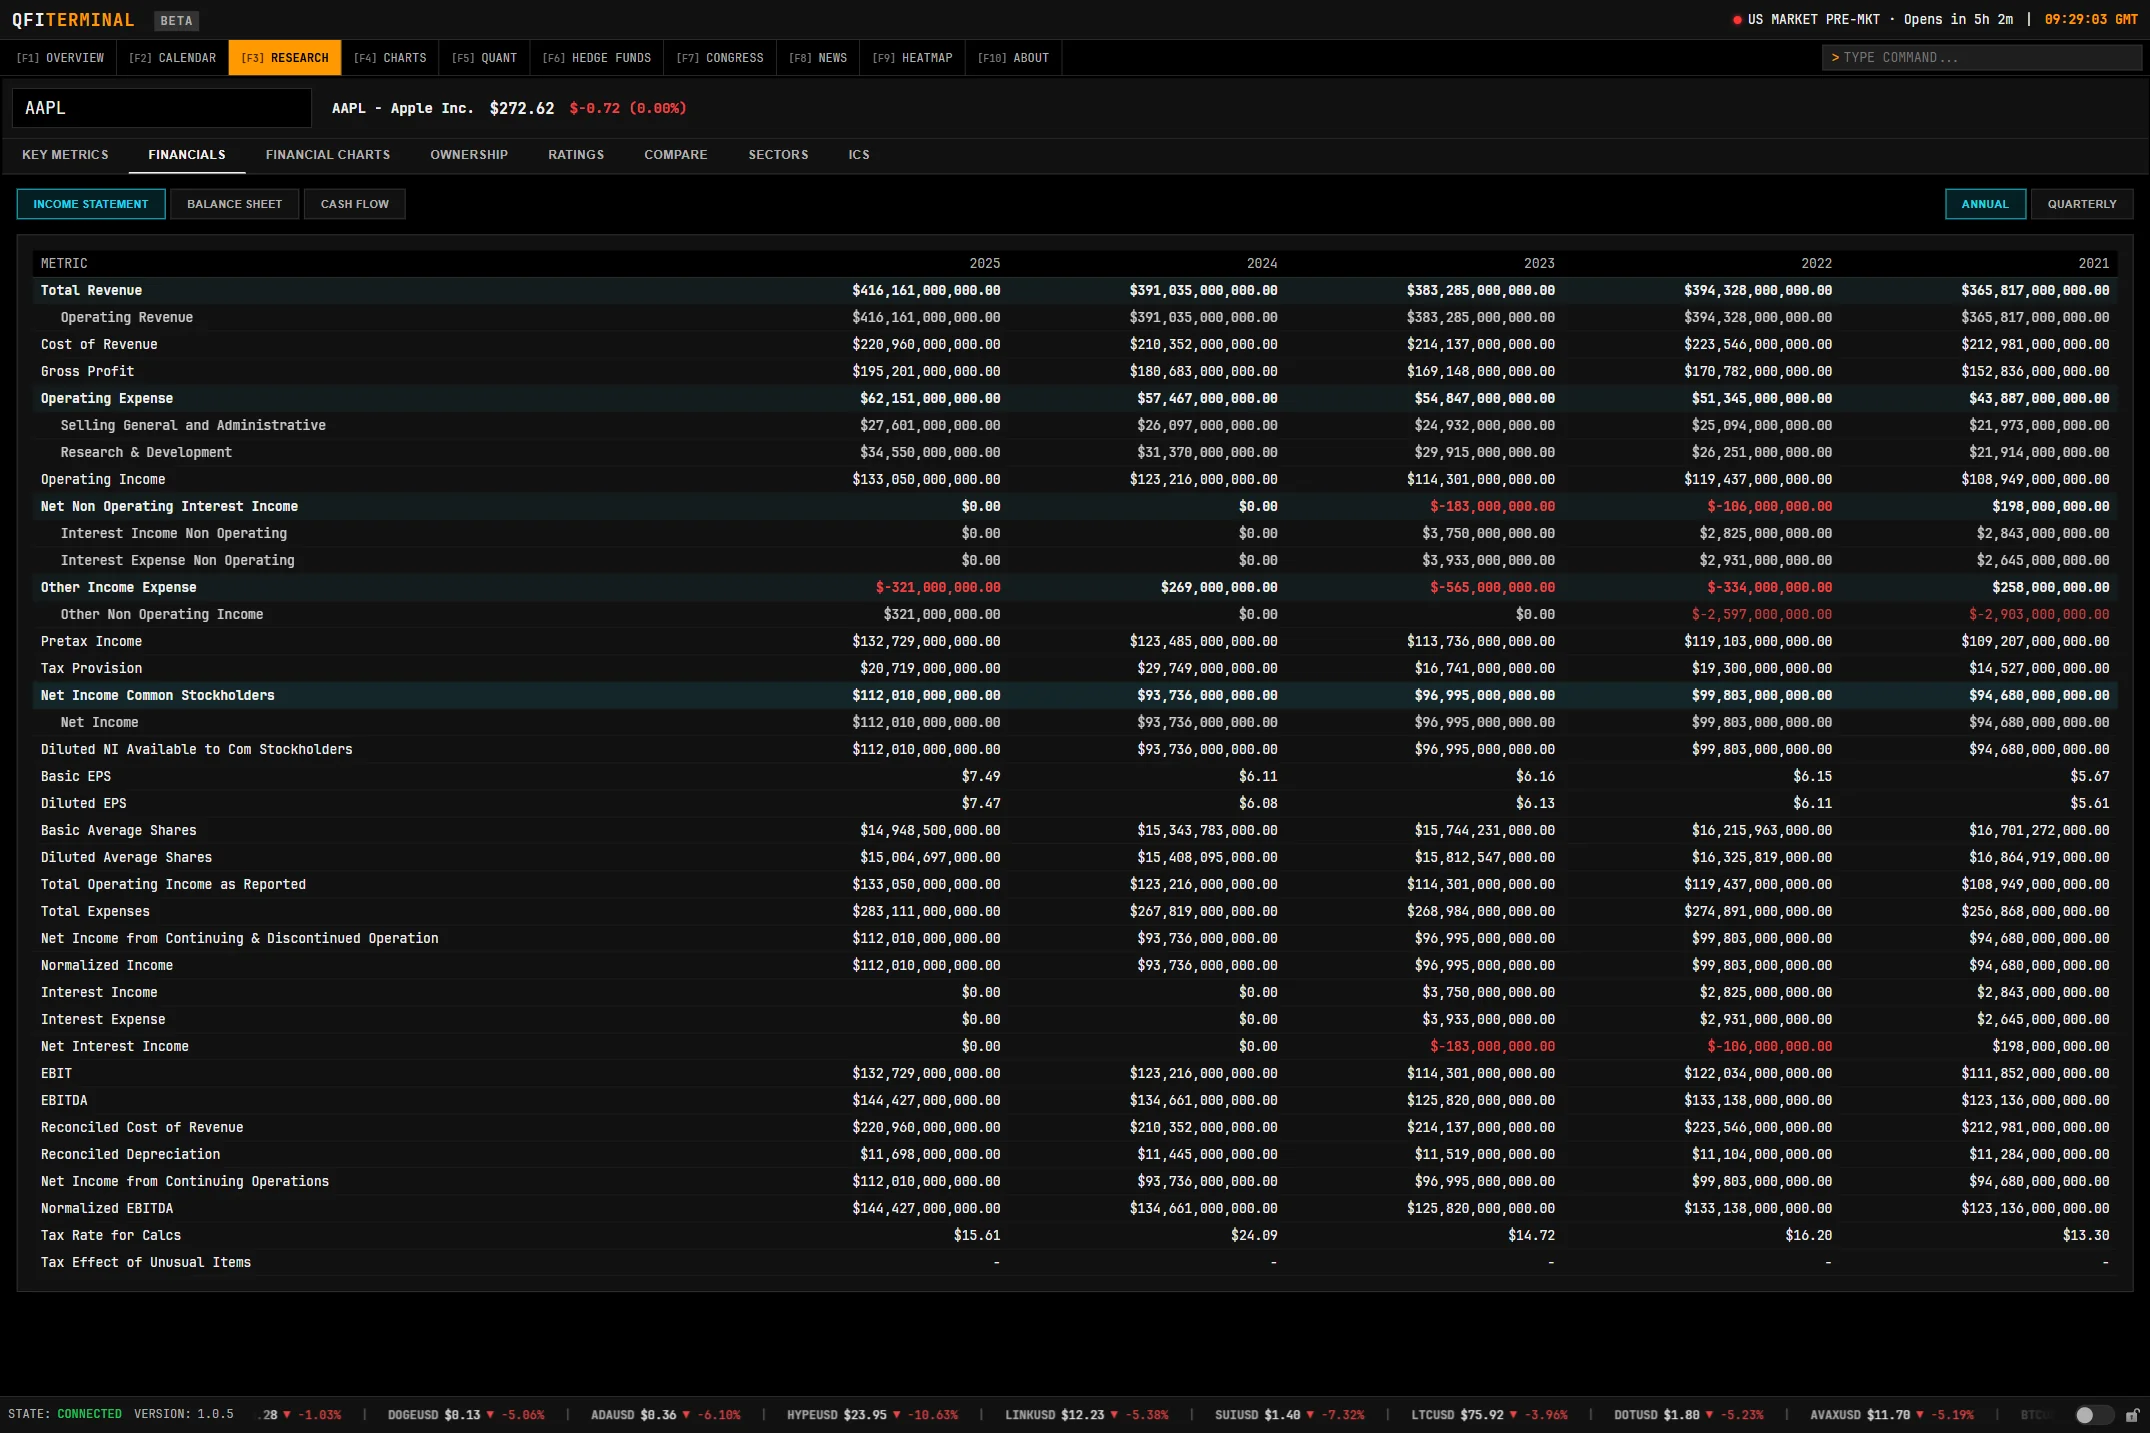Image resolution: width=2150 pixels, height=1433 pixels.
Task: Click the open padlock icon in the status bar
Action: pos(2135,1414)
